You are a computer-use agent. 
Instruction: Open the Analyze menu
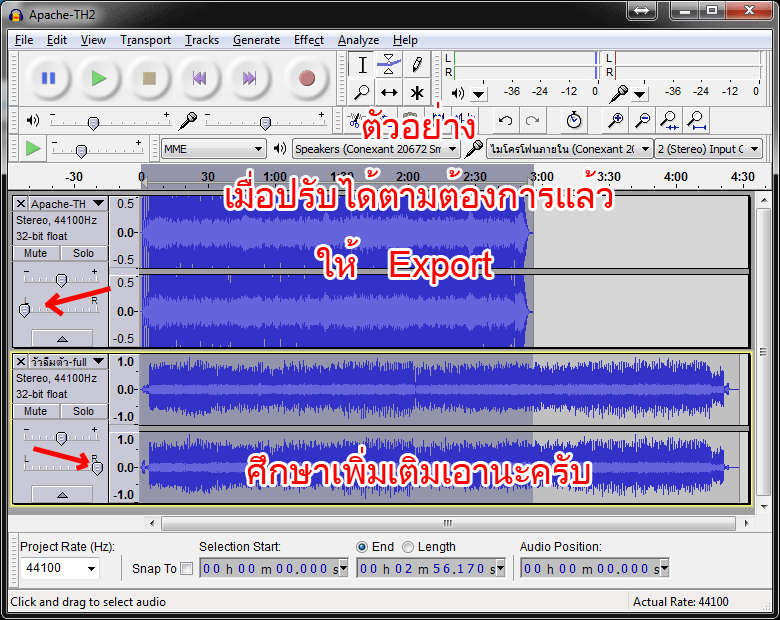tap(358, 40)
